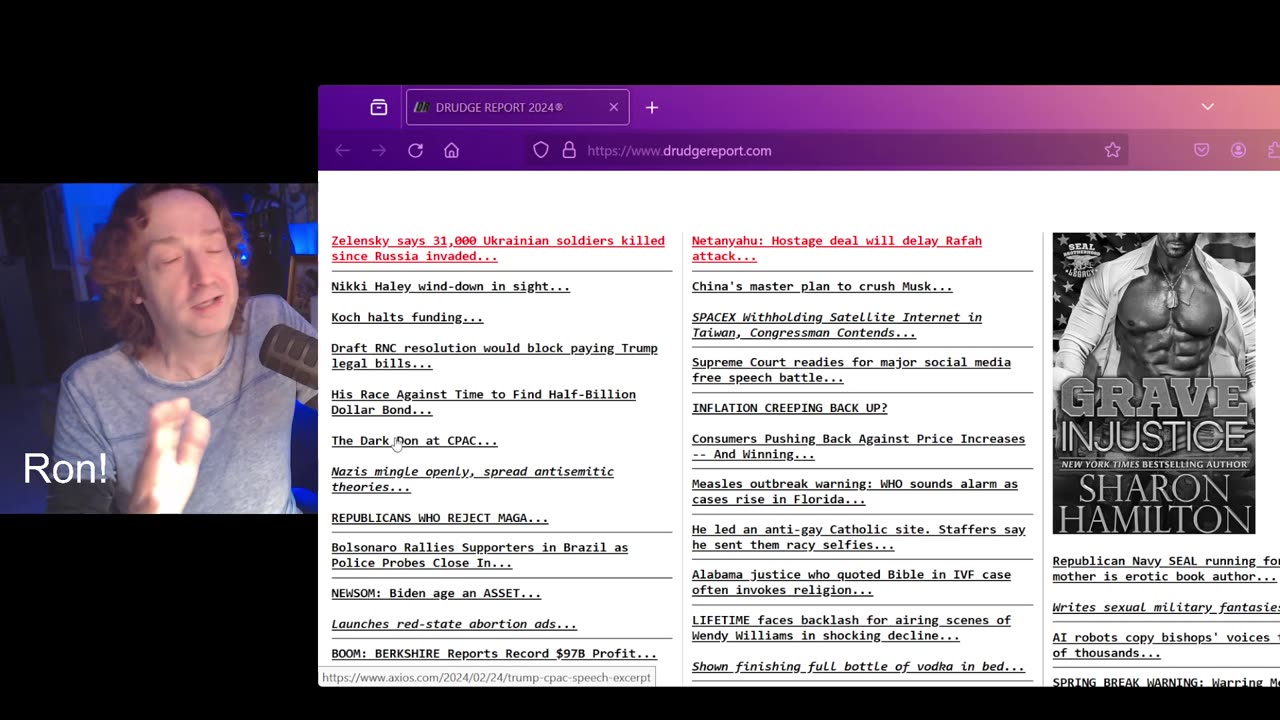Open Republican Navy SEAL erotic book author link
The image size is (1280, 720).
1166,569
